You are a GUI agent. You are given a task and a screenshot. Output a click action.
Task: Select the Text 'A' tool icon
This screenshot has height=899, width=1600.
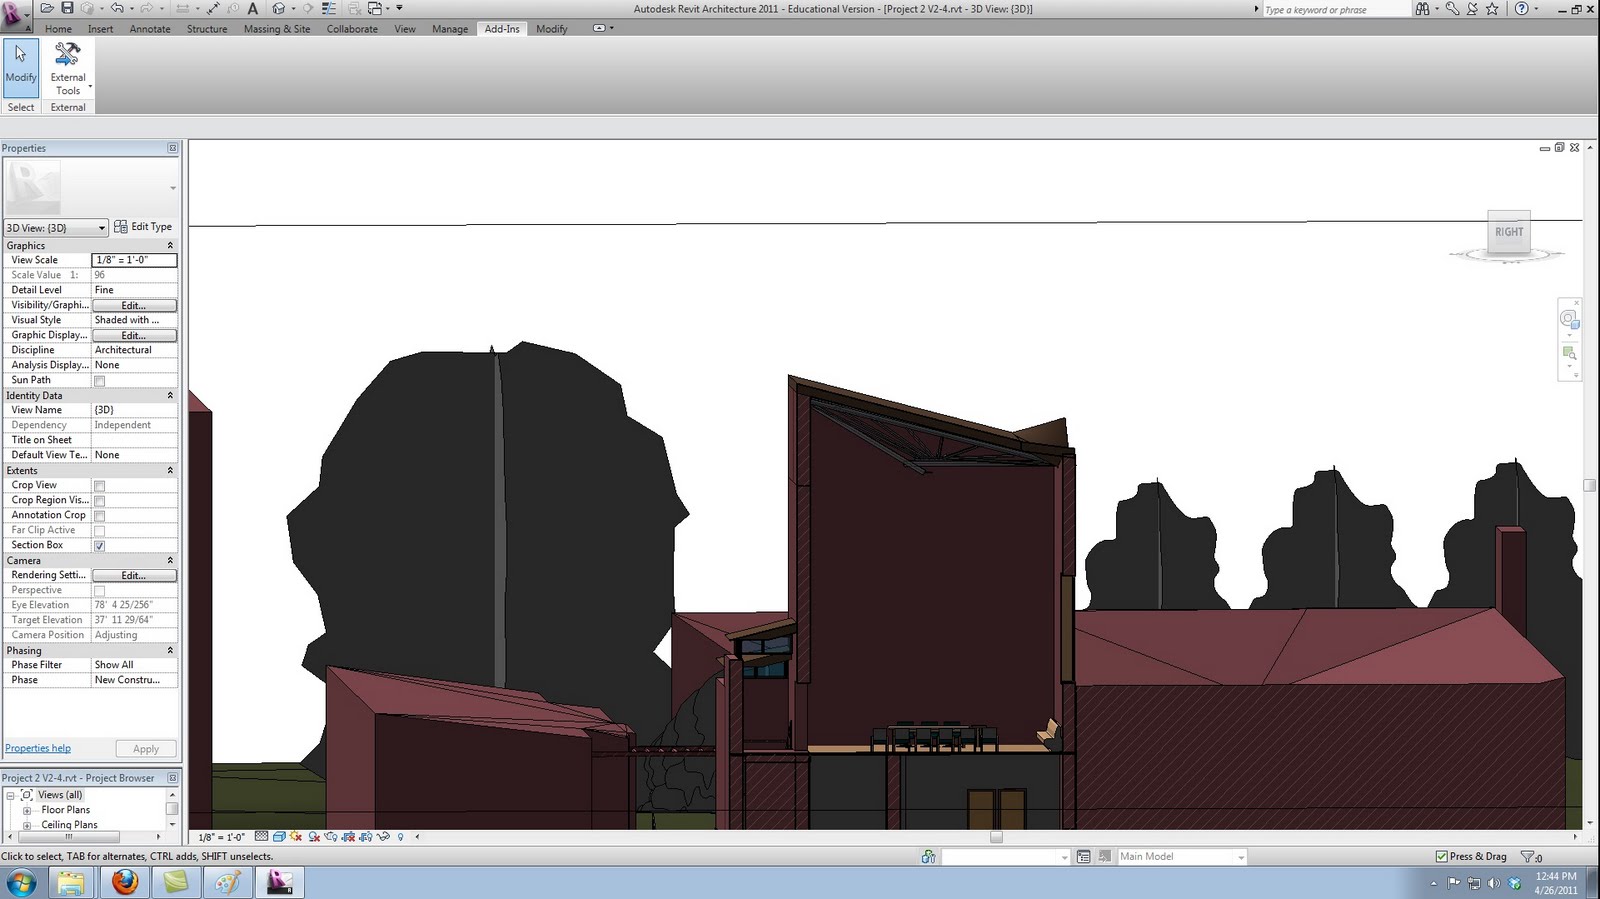[x=252, y=8]
